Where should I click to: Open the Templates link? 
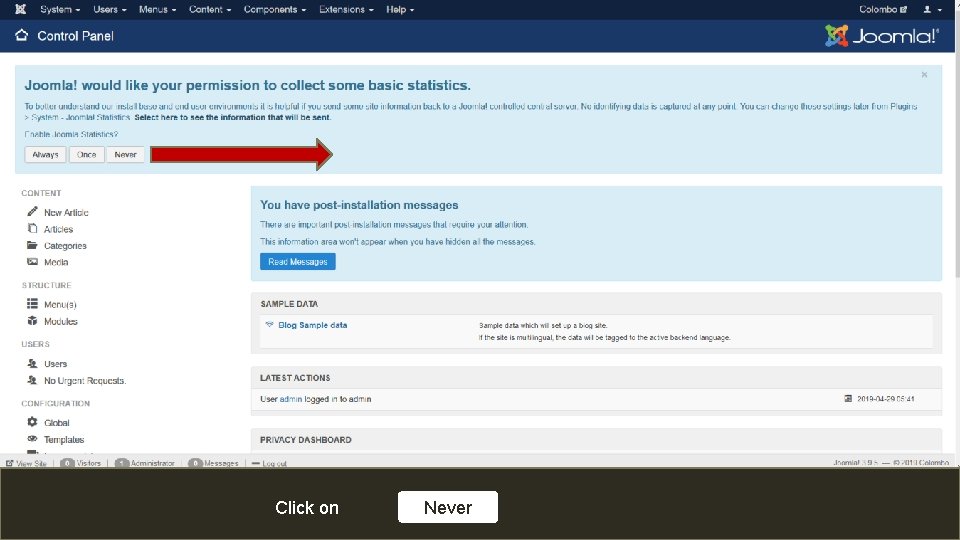tap(64, 440)
